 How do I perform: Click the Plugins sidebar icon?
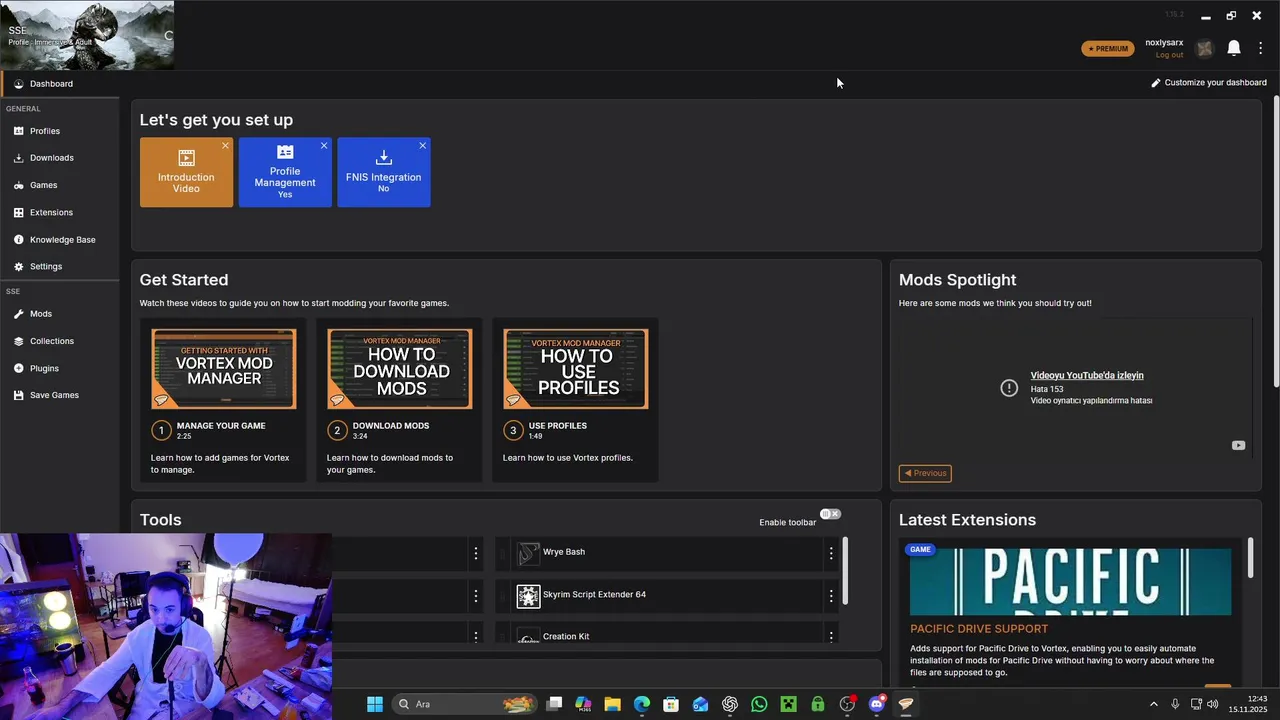pyautogui.click(x=19, y=368)
